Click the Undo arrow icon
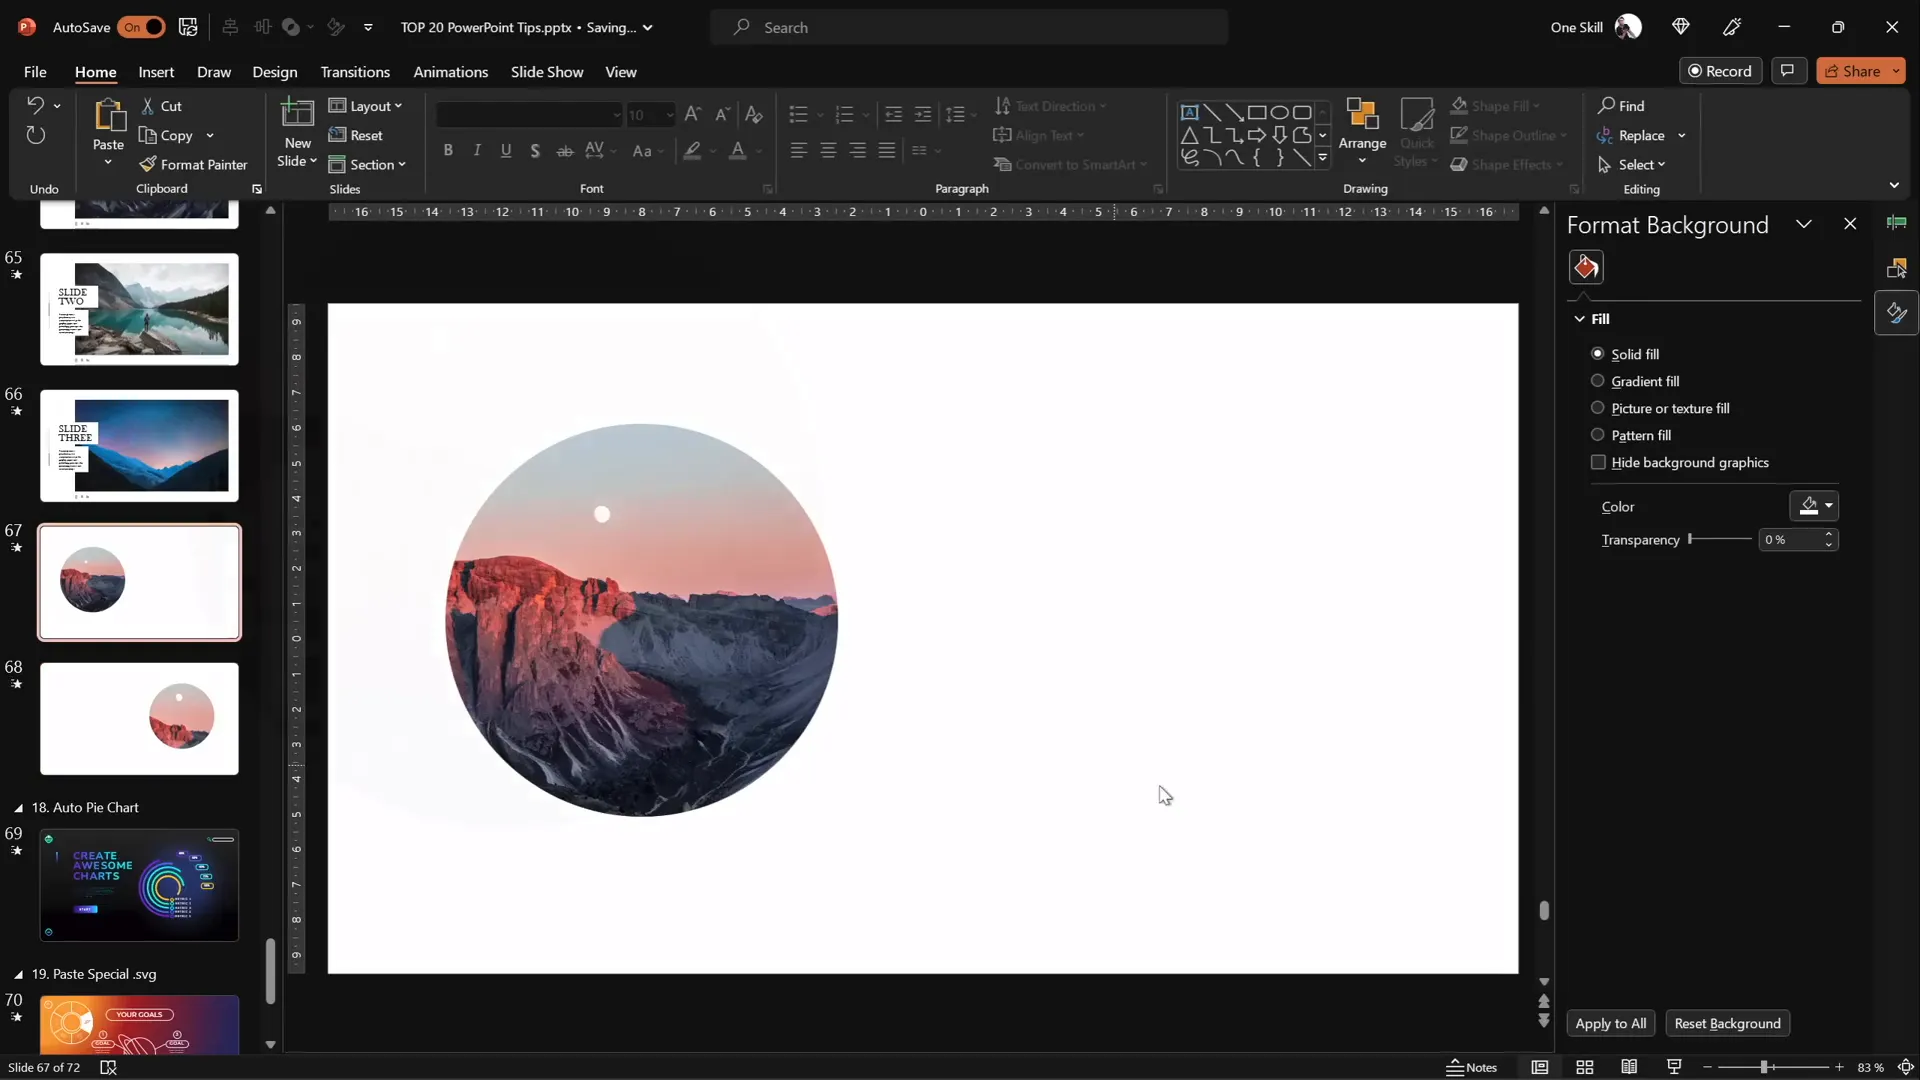Viewport: 1920px width, 1080px height. [35, 105]
